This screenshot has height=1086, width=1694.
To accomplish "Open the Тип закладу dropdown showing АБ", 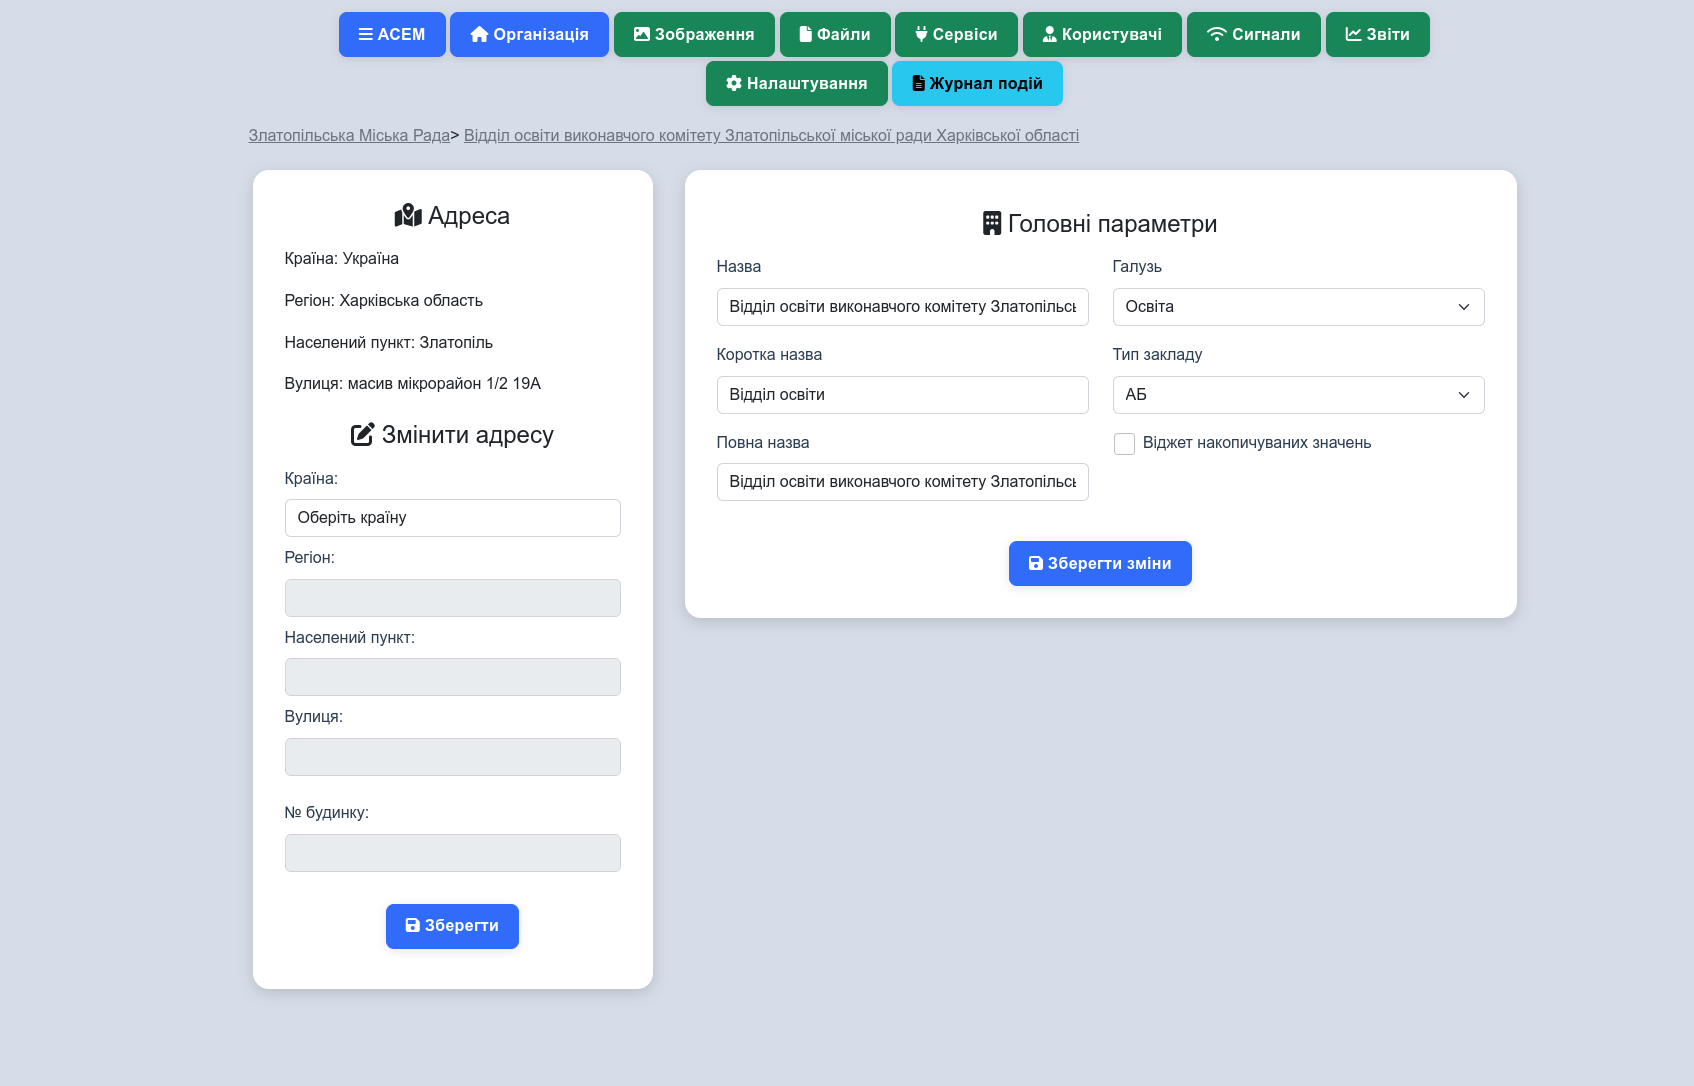I will [1297, 395].
